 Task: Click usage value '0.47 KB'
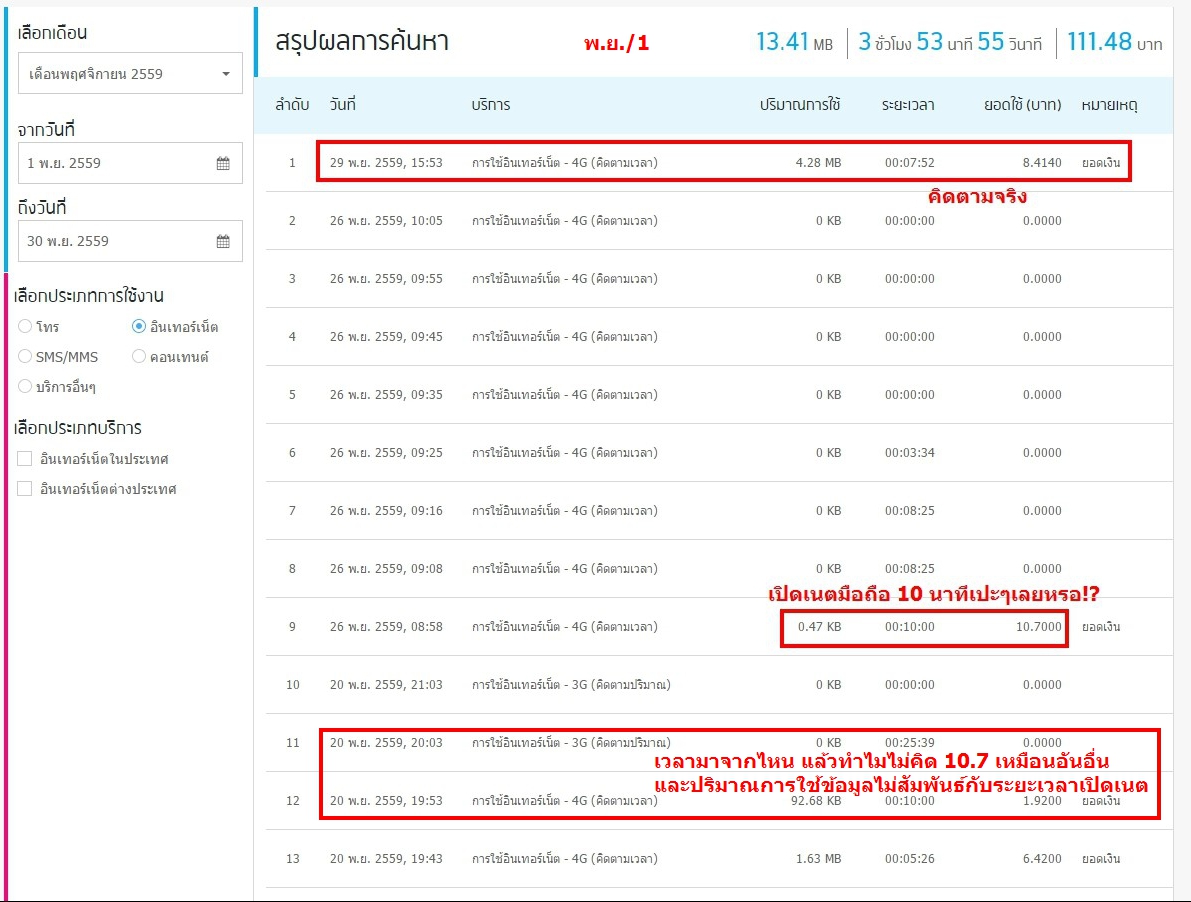tap(820, 626)
